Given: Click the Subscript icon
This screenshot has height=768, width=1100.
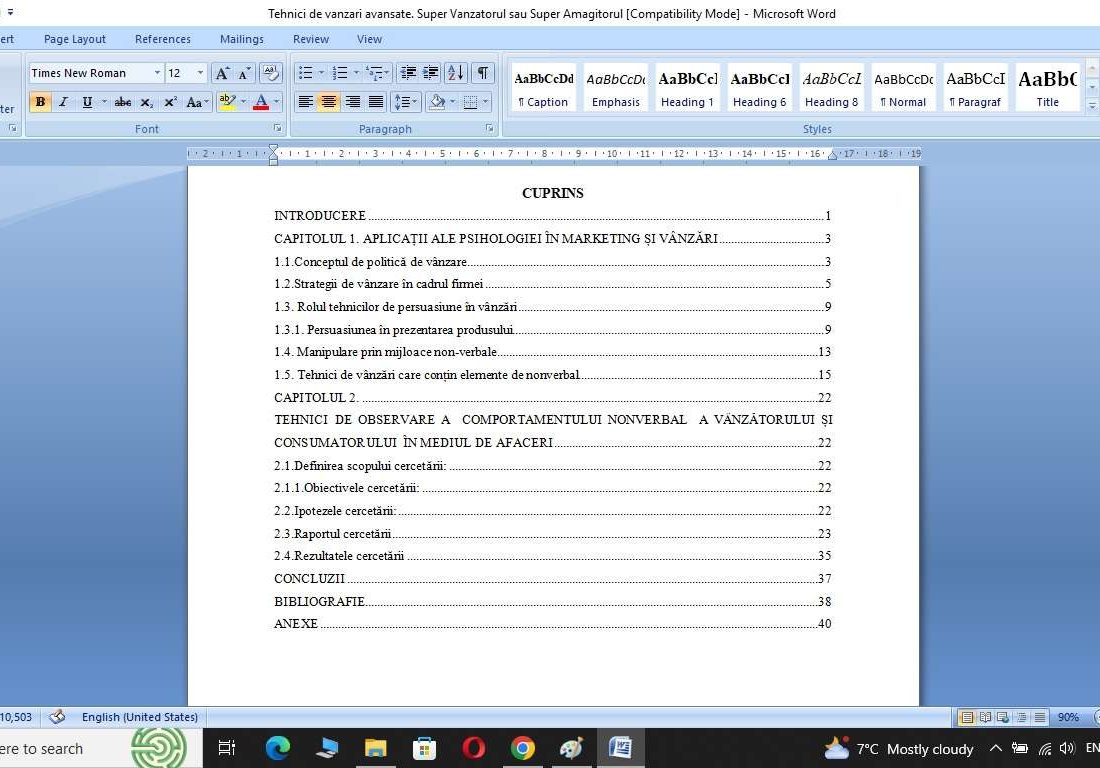Looking at the screenshot, I should pos(147,102).
